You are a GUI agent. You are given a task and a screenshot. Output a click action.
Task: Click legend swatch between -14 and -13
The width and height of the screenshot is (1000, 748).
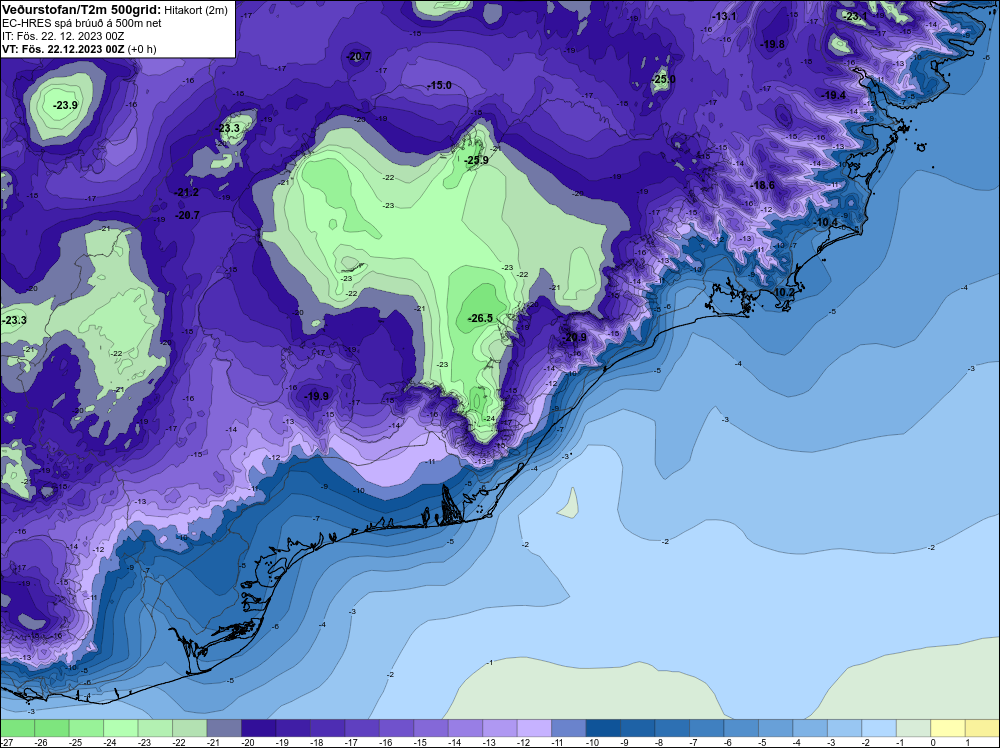466,728
